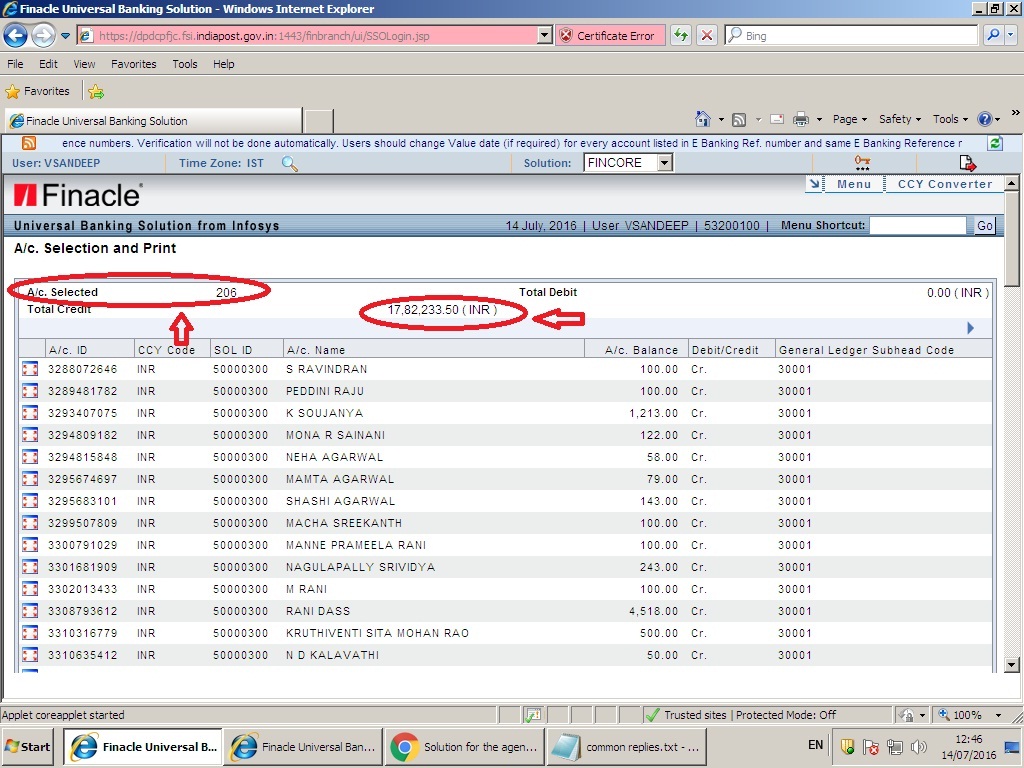This screenshot has width=1024, height=768.
Task: Open the Favorites menu in menu bar
Action: 134,64
